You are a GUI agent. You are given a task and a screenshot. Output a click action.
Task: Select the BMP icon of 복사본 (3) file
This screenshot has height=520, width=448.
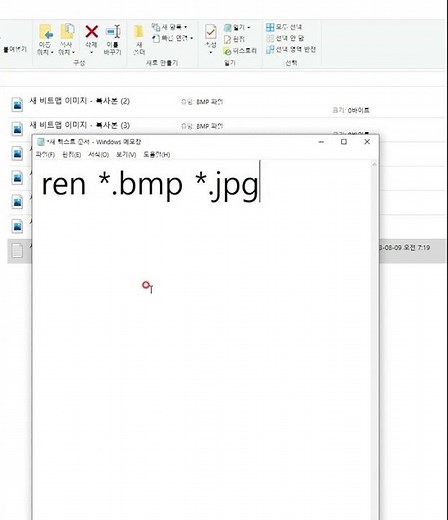point(17,129)
